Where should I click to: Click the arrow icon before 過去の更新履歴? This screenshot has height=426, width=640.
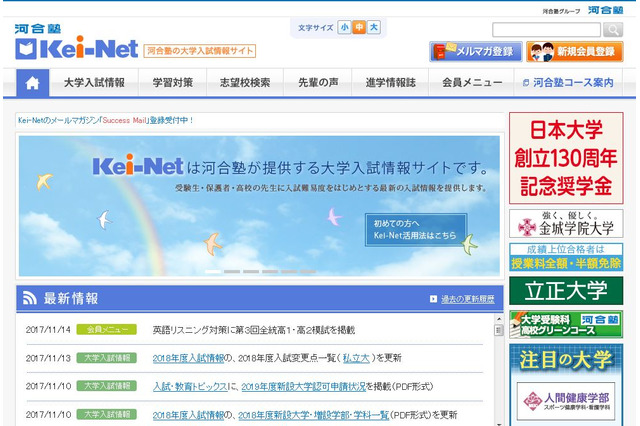click(433, 299)
